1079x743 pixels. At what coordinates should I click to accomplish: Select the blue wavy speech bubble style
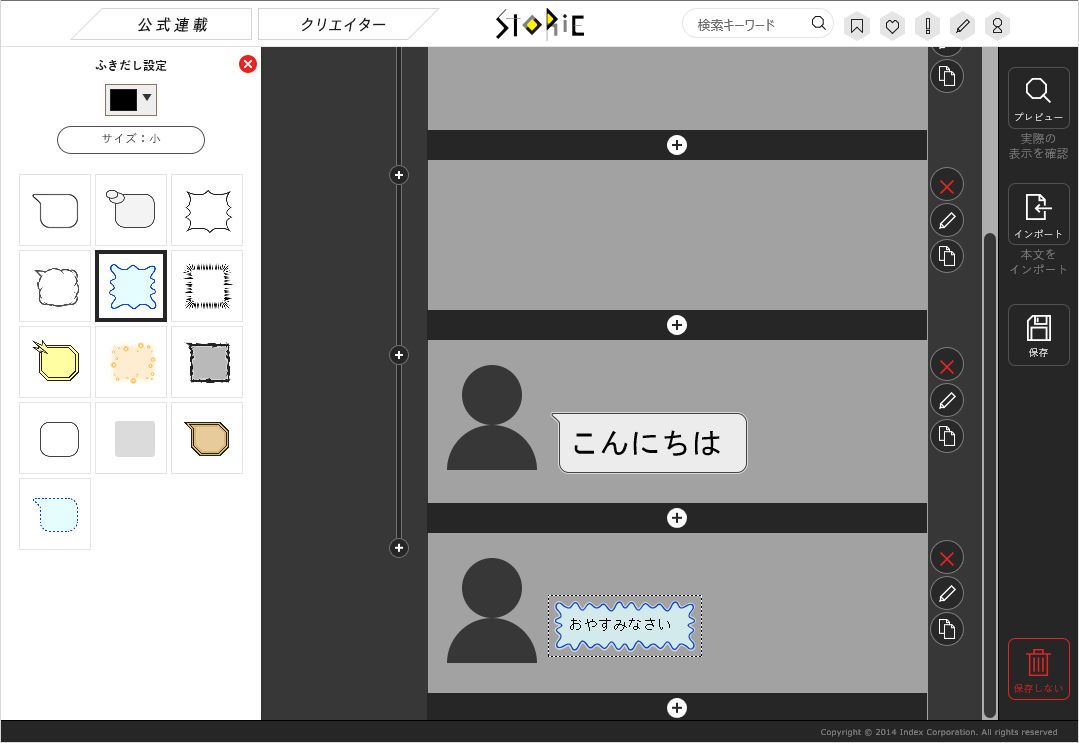coord(130,286)
